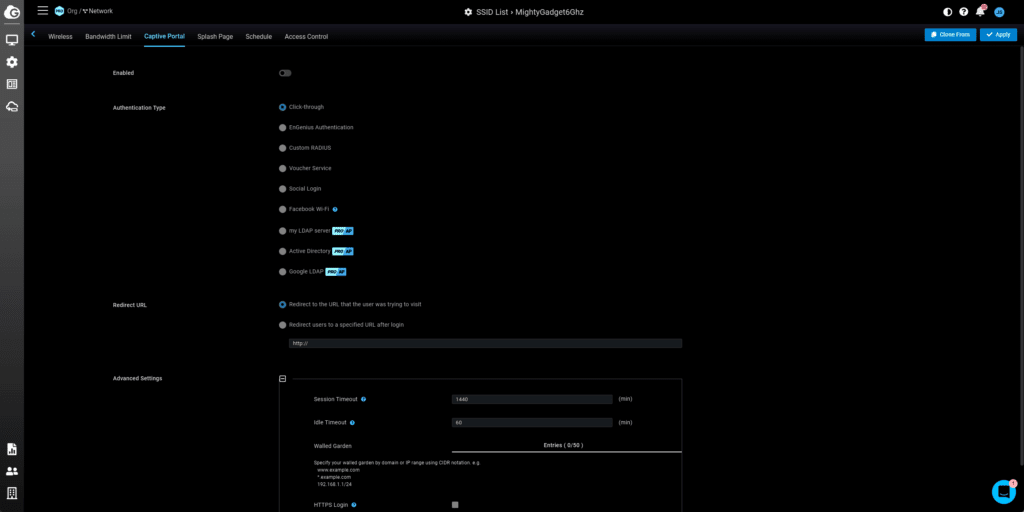Click the Apply button

(x=998, y=35)
